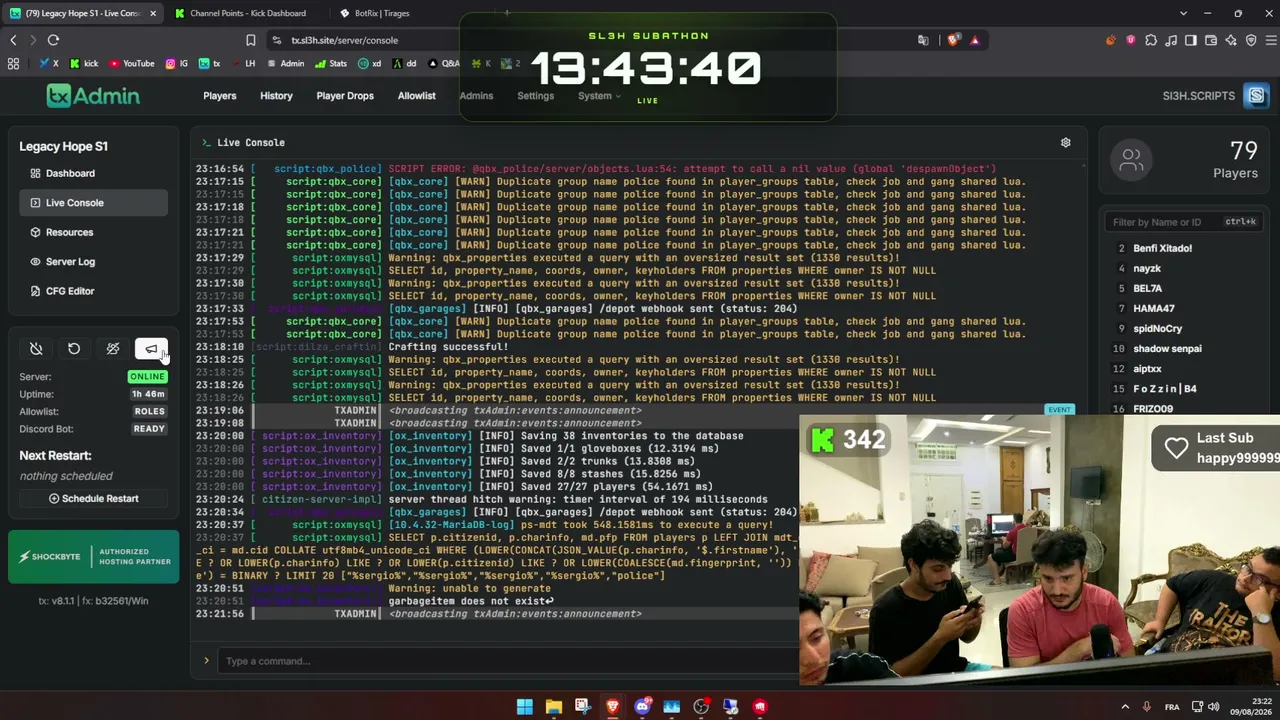Open the Dashboard in the sidebar

pyautogui.click(x=93, y=173)
